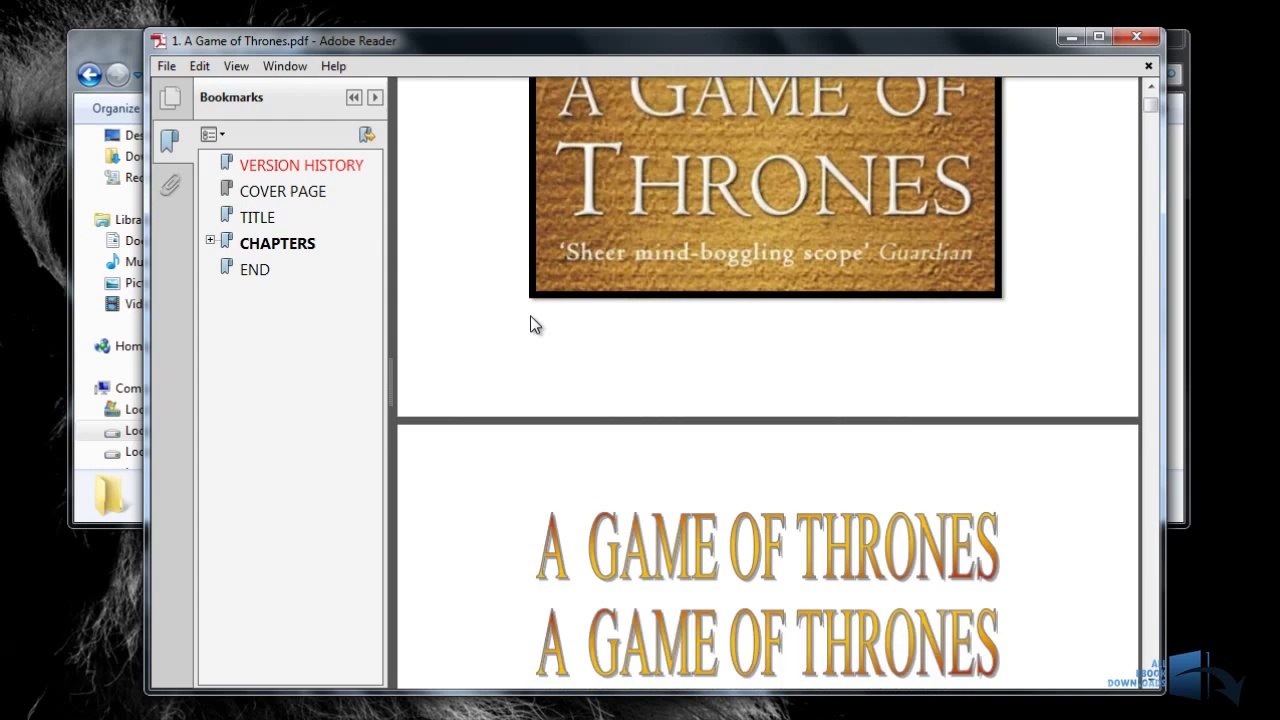Viewport: 1280px width, 720px height.
Task: Open the Help menu
Action: 333,66
